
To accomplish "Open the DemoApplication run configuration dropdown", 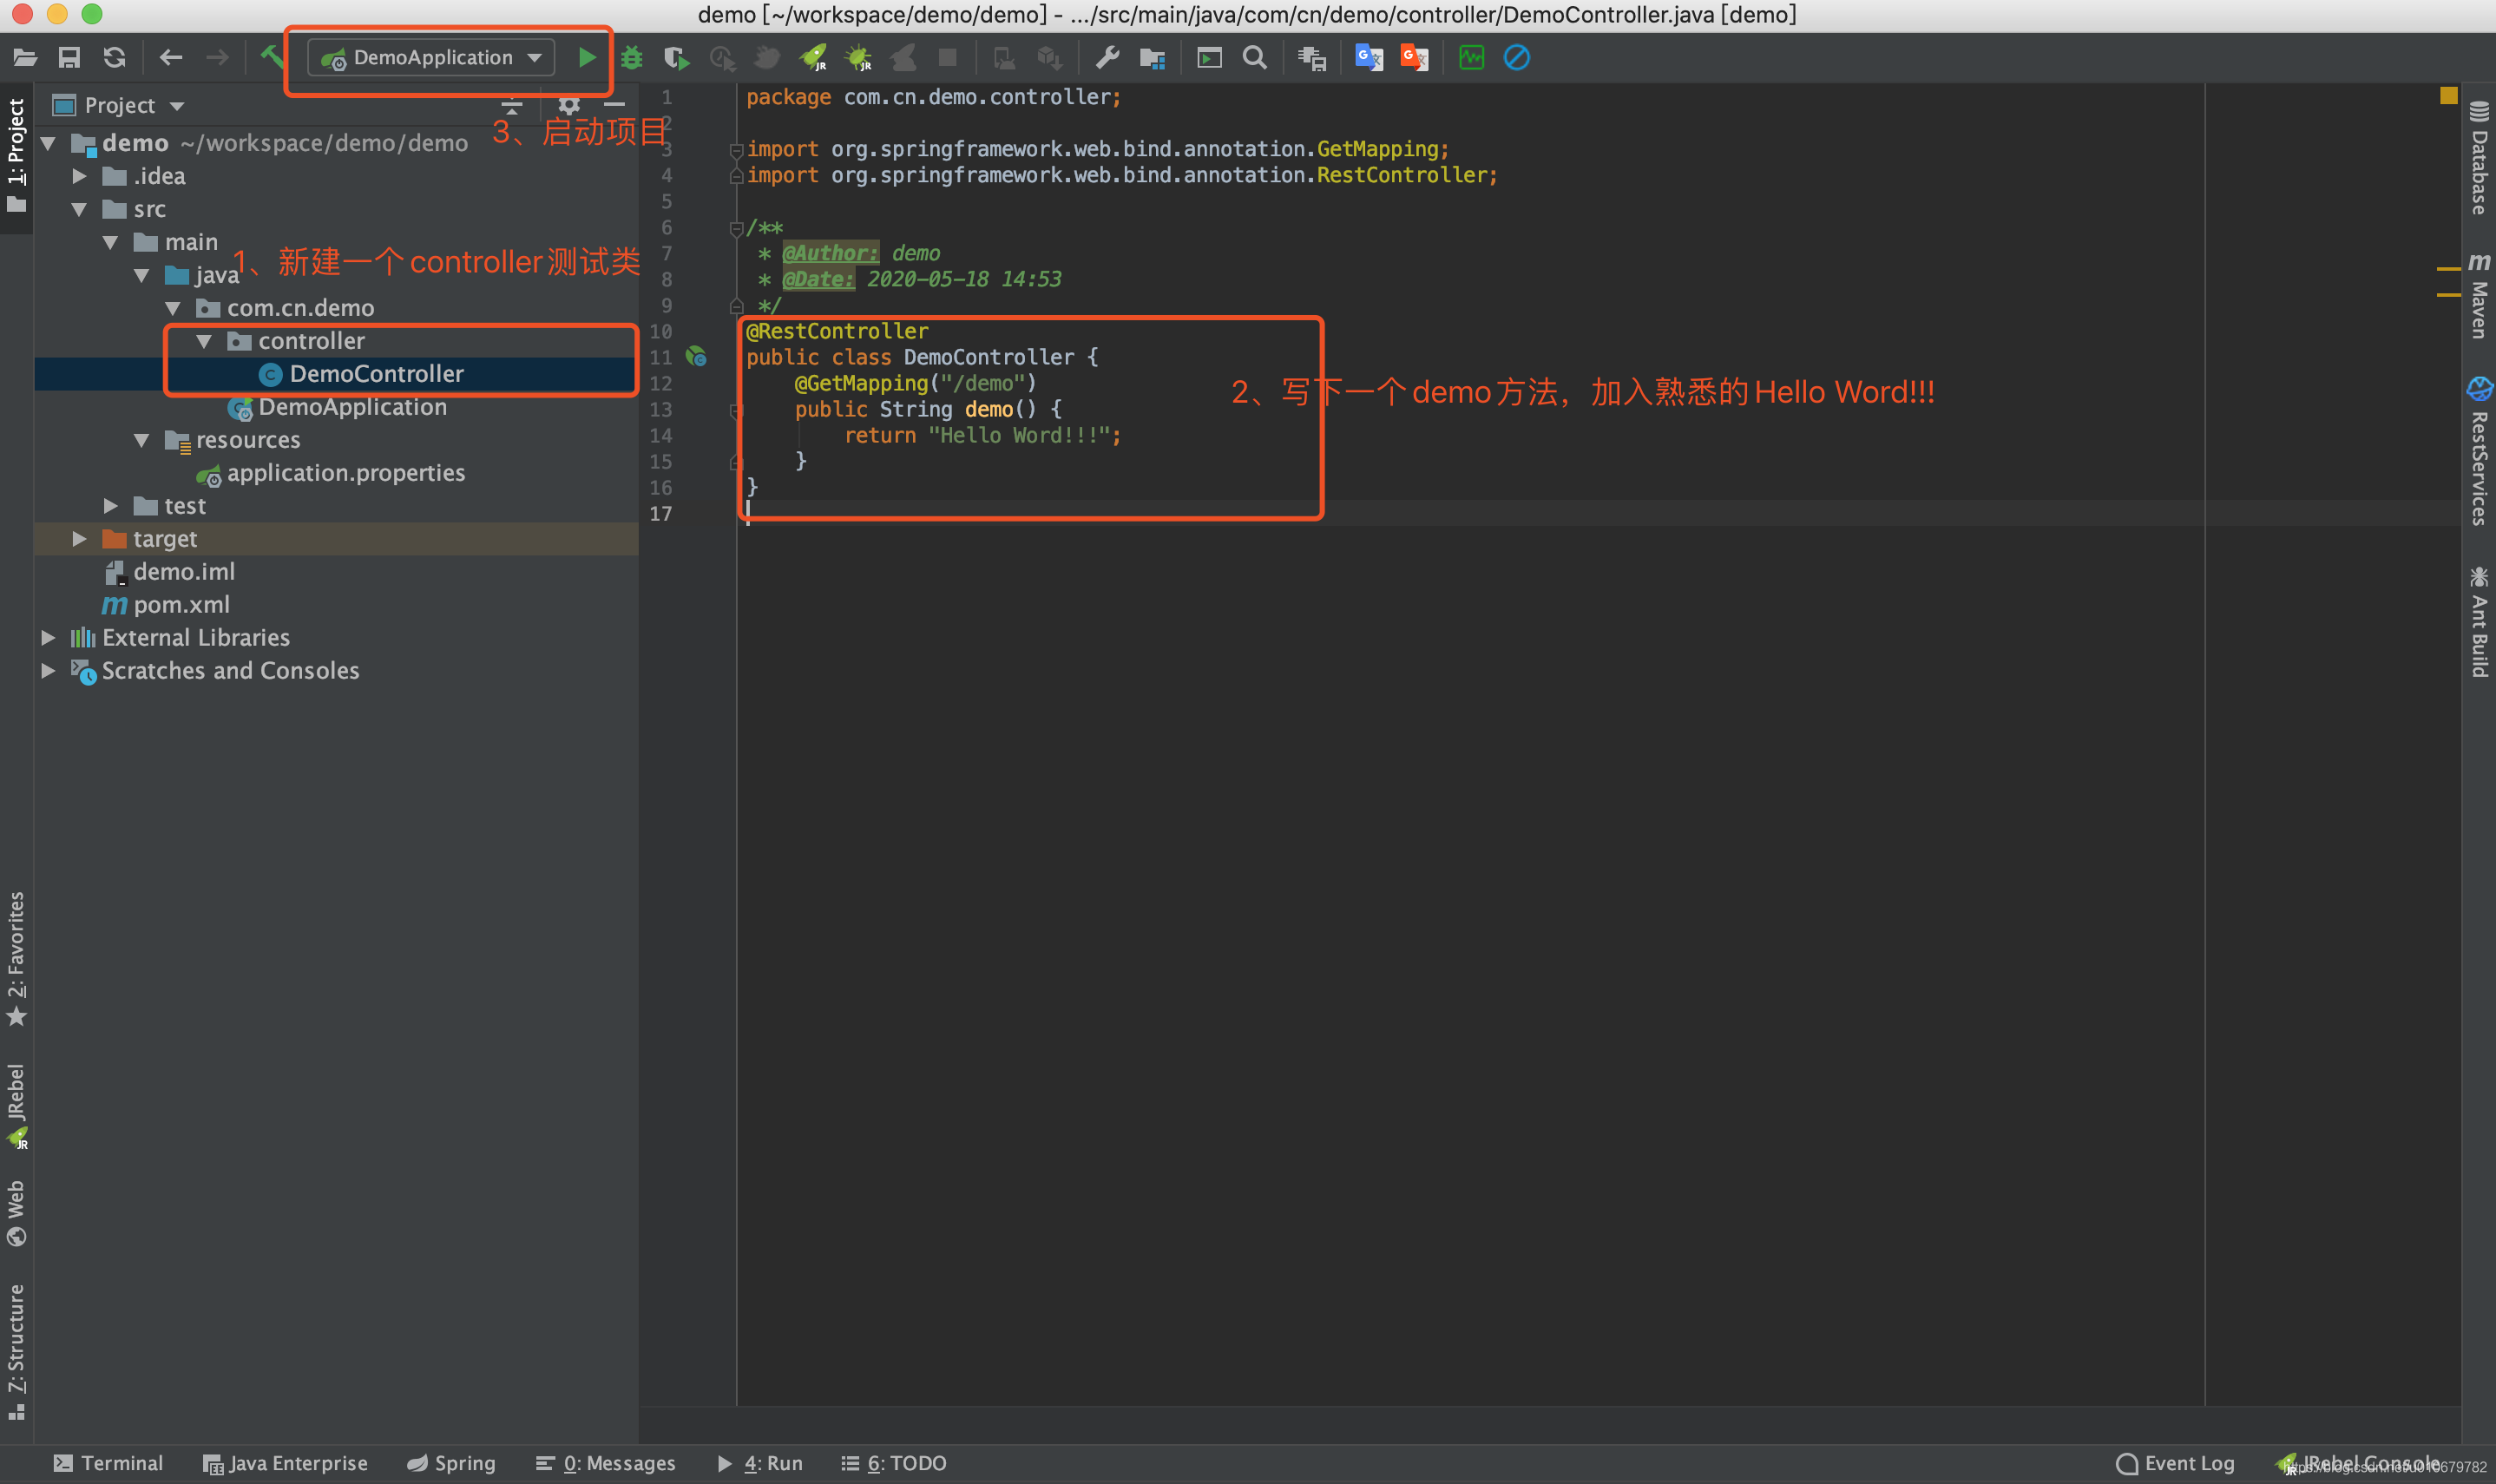I will pyautogui.click(x=431, y=58).
